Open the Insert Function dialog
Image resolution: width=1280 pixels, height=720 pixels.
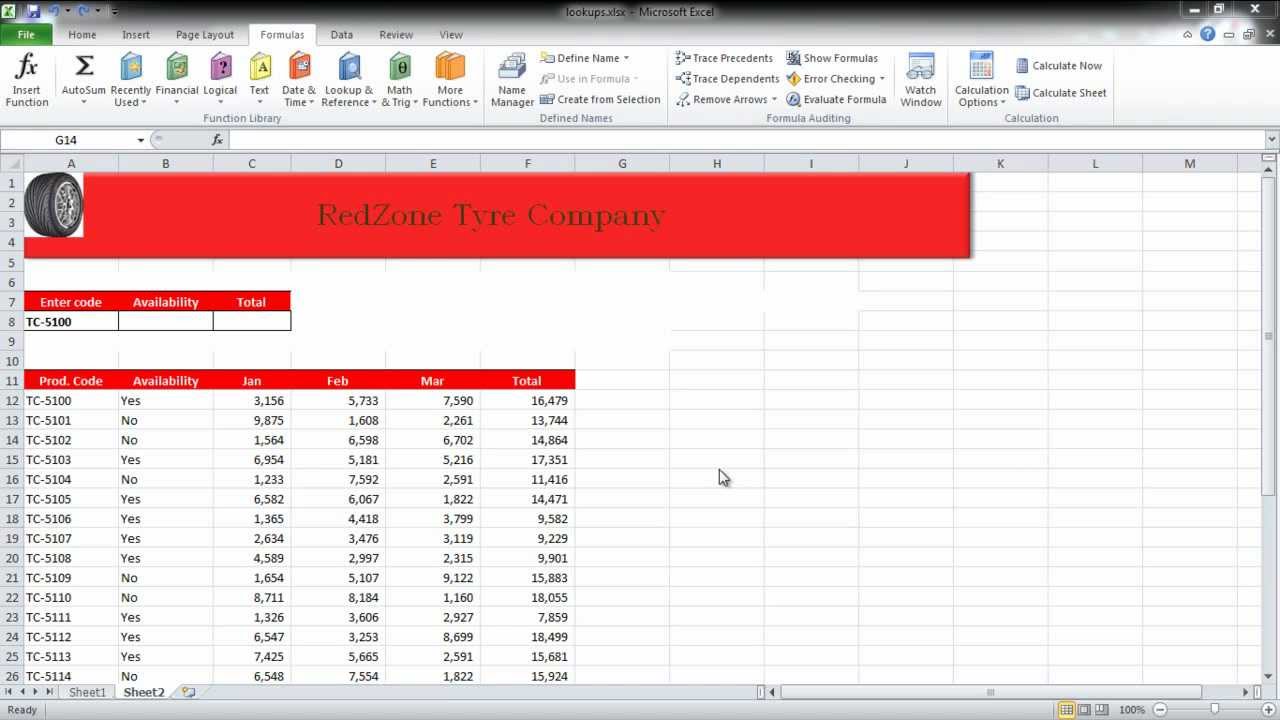point(27,80)
